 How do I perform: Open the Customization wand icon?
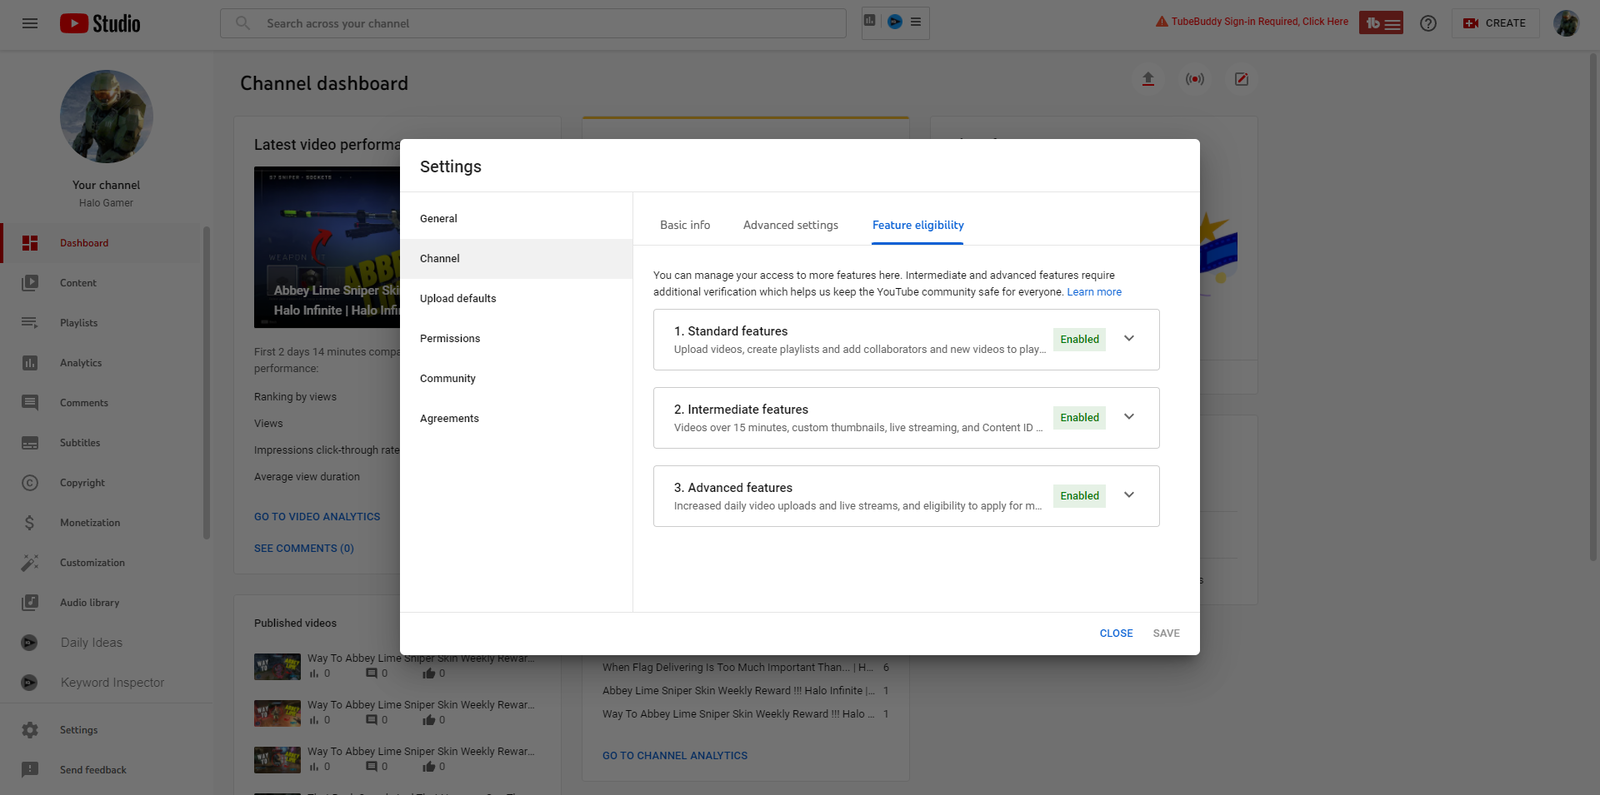pos(30,563)
